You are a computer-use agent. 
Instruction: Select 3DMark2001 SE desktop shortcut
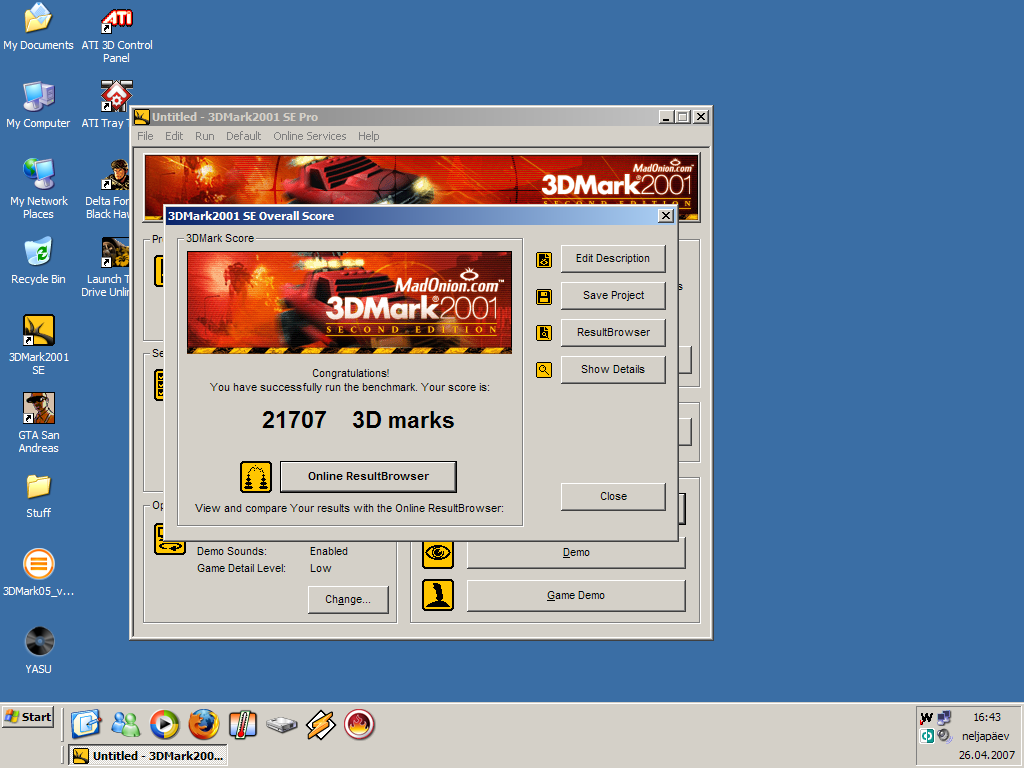tap(39, 345)
